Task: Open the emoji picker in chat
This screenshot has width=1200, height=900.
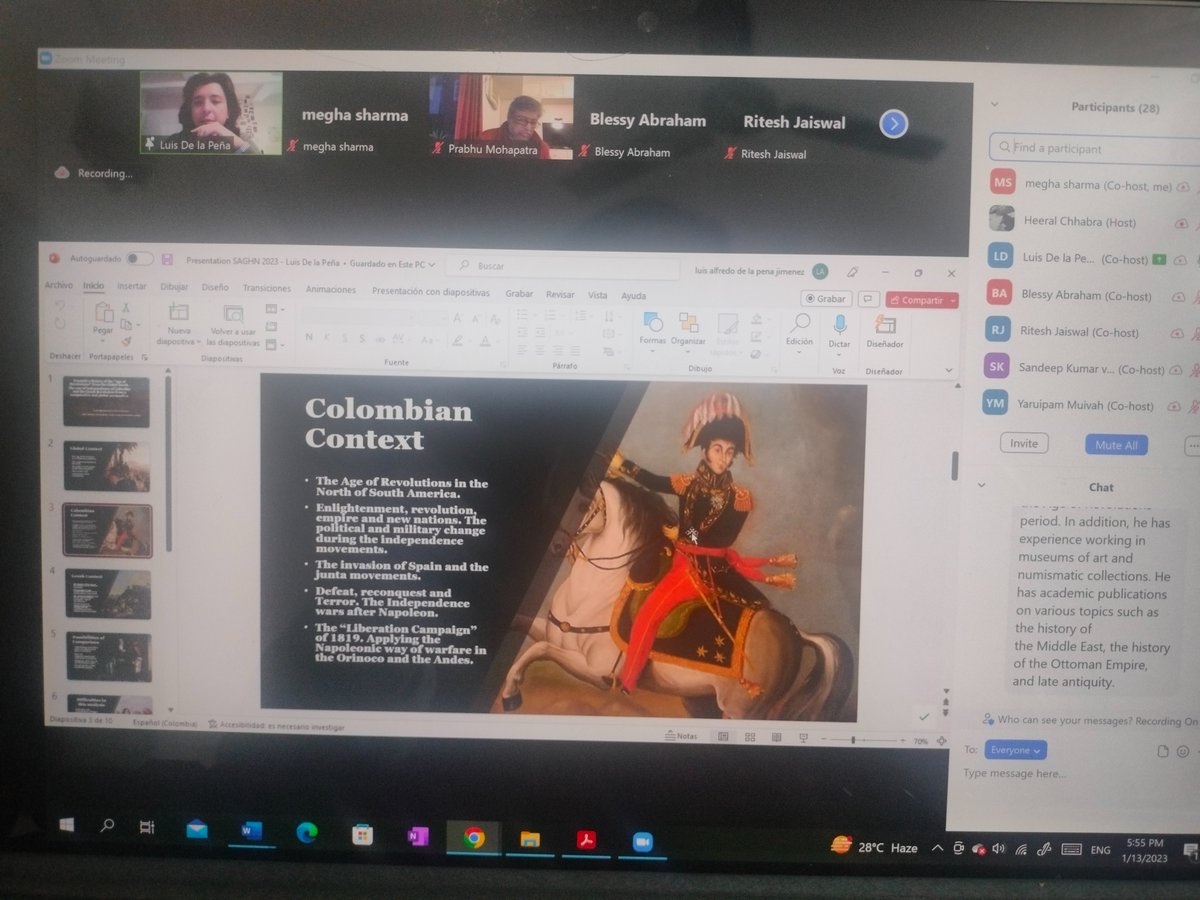Action: 1183,751
